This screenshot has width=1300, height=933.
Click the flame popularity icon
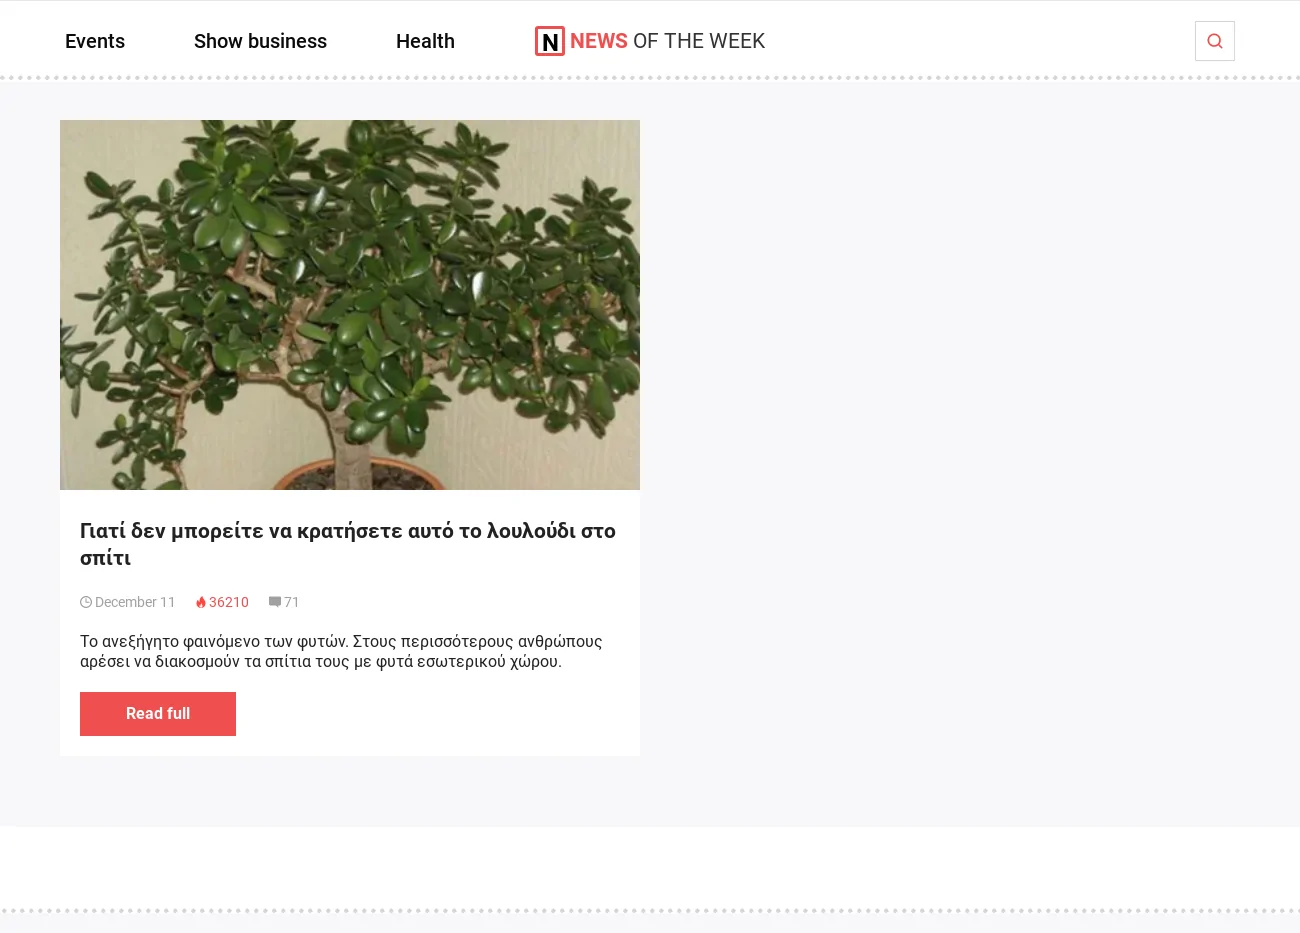click(201, 602)
